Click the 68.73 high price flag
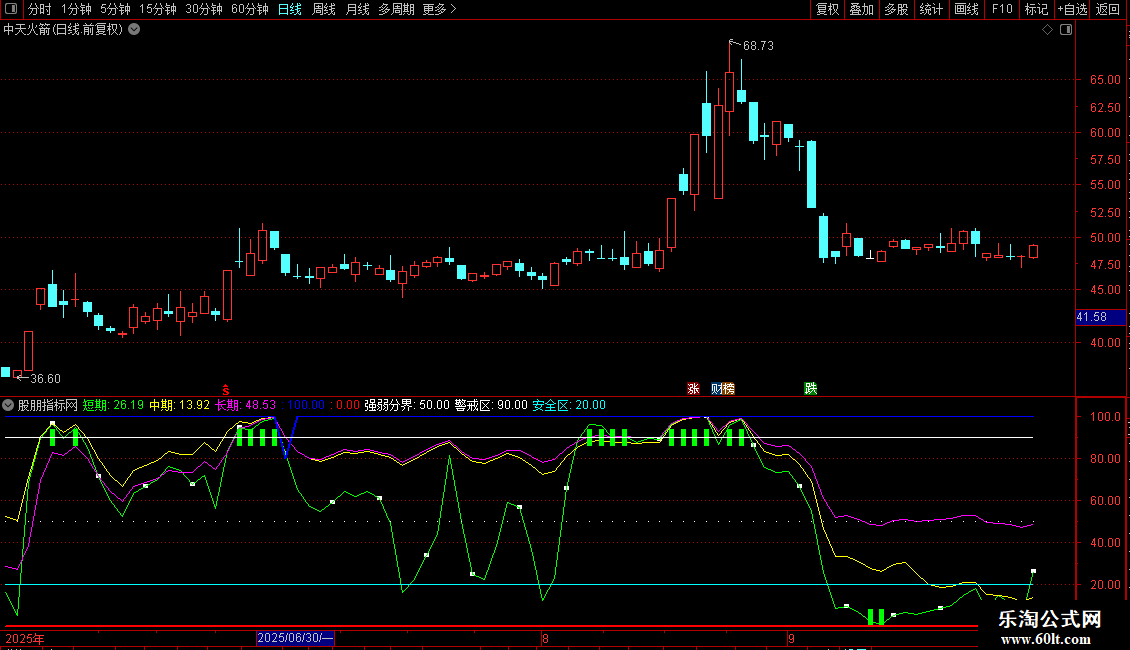This screenshot has height=650, width=1130. (x=757, y=46)
